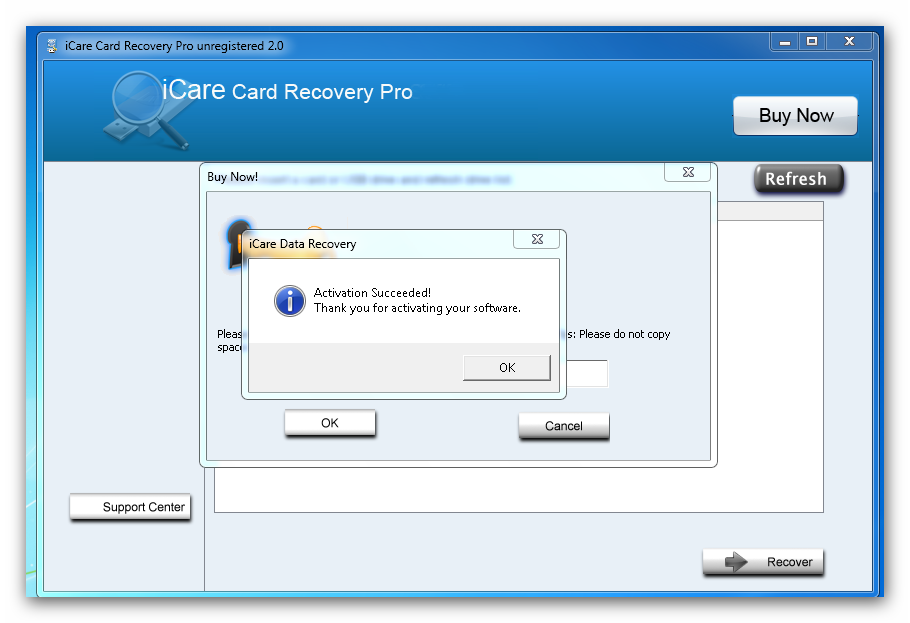Click the iCare magnifier logo icon
This screenshot has width=910, height=623.
[x=145, y=110]
